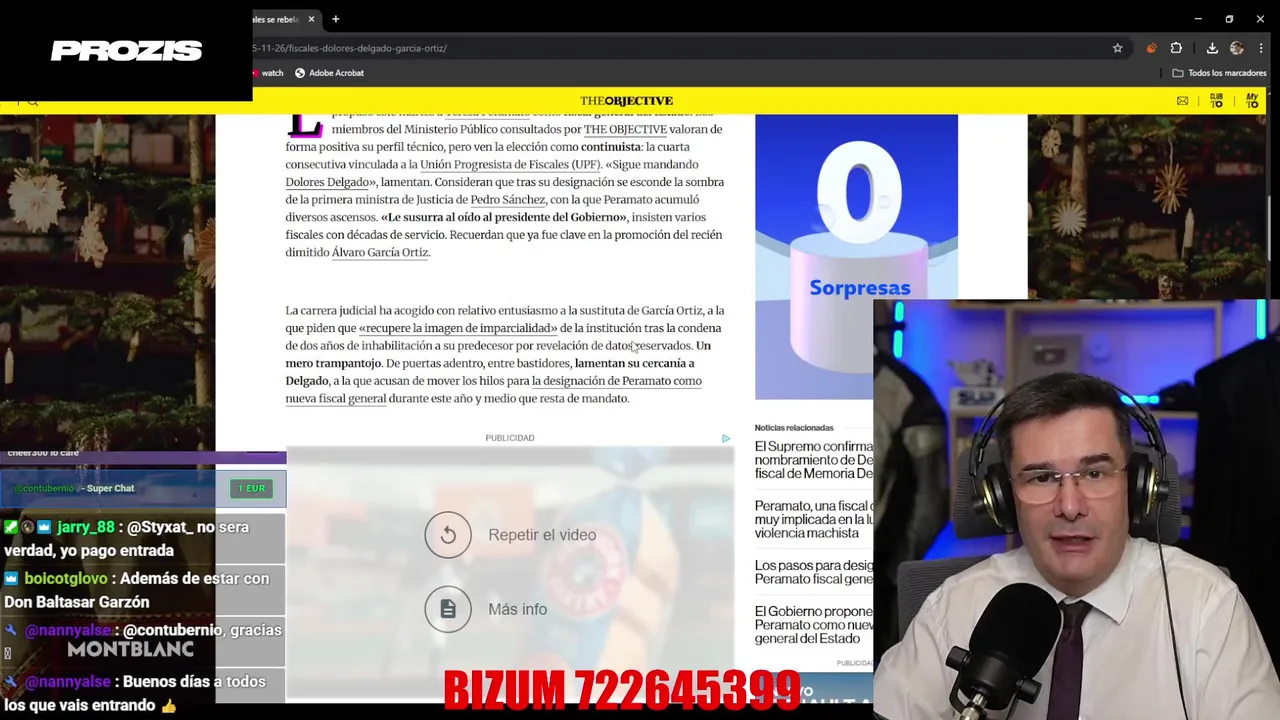This screenshot has height=720, width=1280.
Task: Click the Repetir el video replay icon
Action: pyautogui.click(x=448, y=535)
